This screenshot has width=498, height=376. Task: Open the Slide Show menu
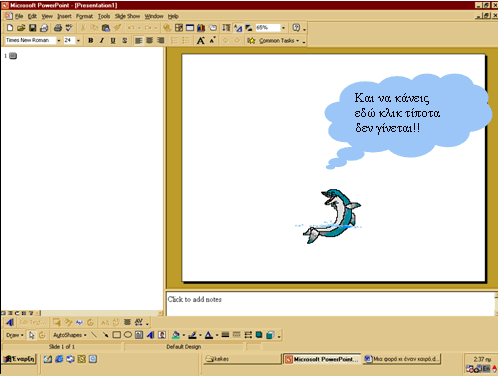127,16
